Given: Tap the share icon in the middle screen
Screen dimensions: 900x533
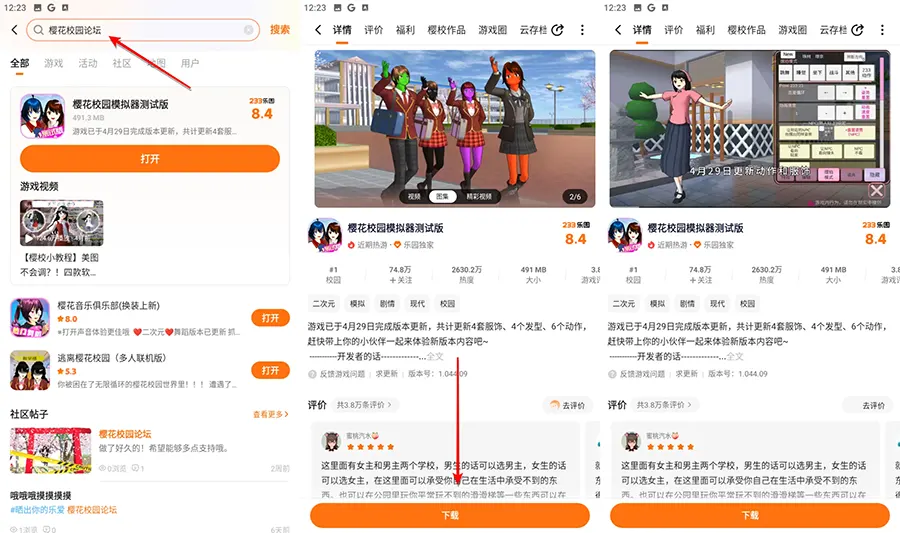Looking at the screenshot, I should [x=557, y=30].
